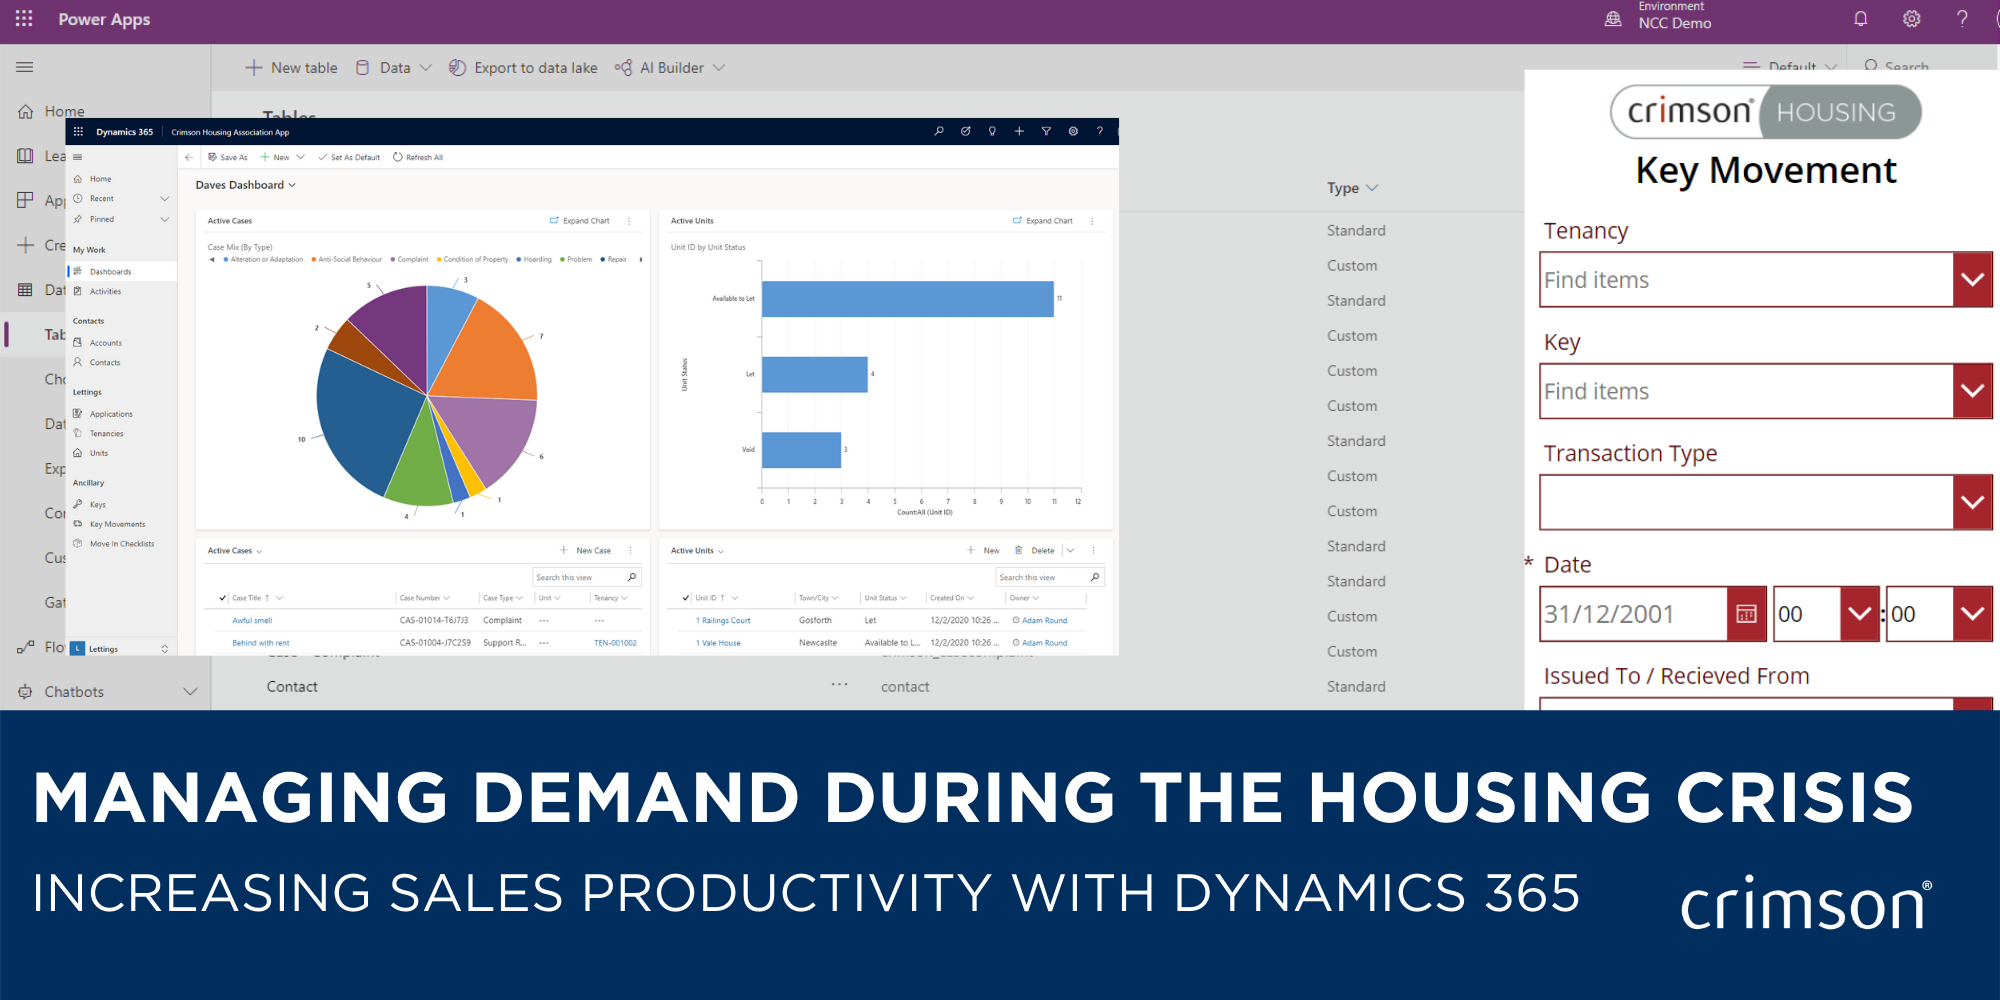Select Tenancies in the Lettings navigation

[106, 433]
